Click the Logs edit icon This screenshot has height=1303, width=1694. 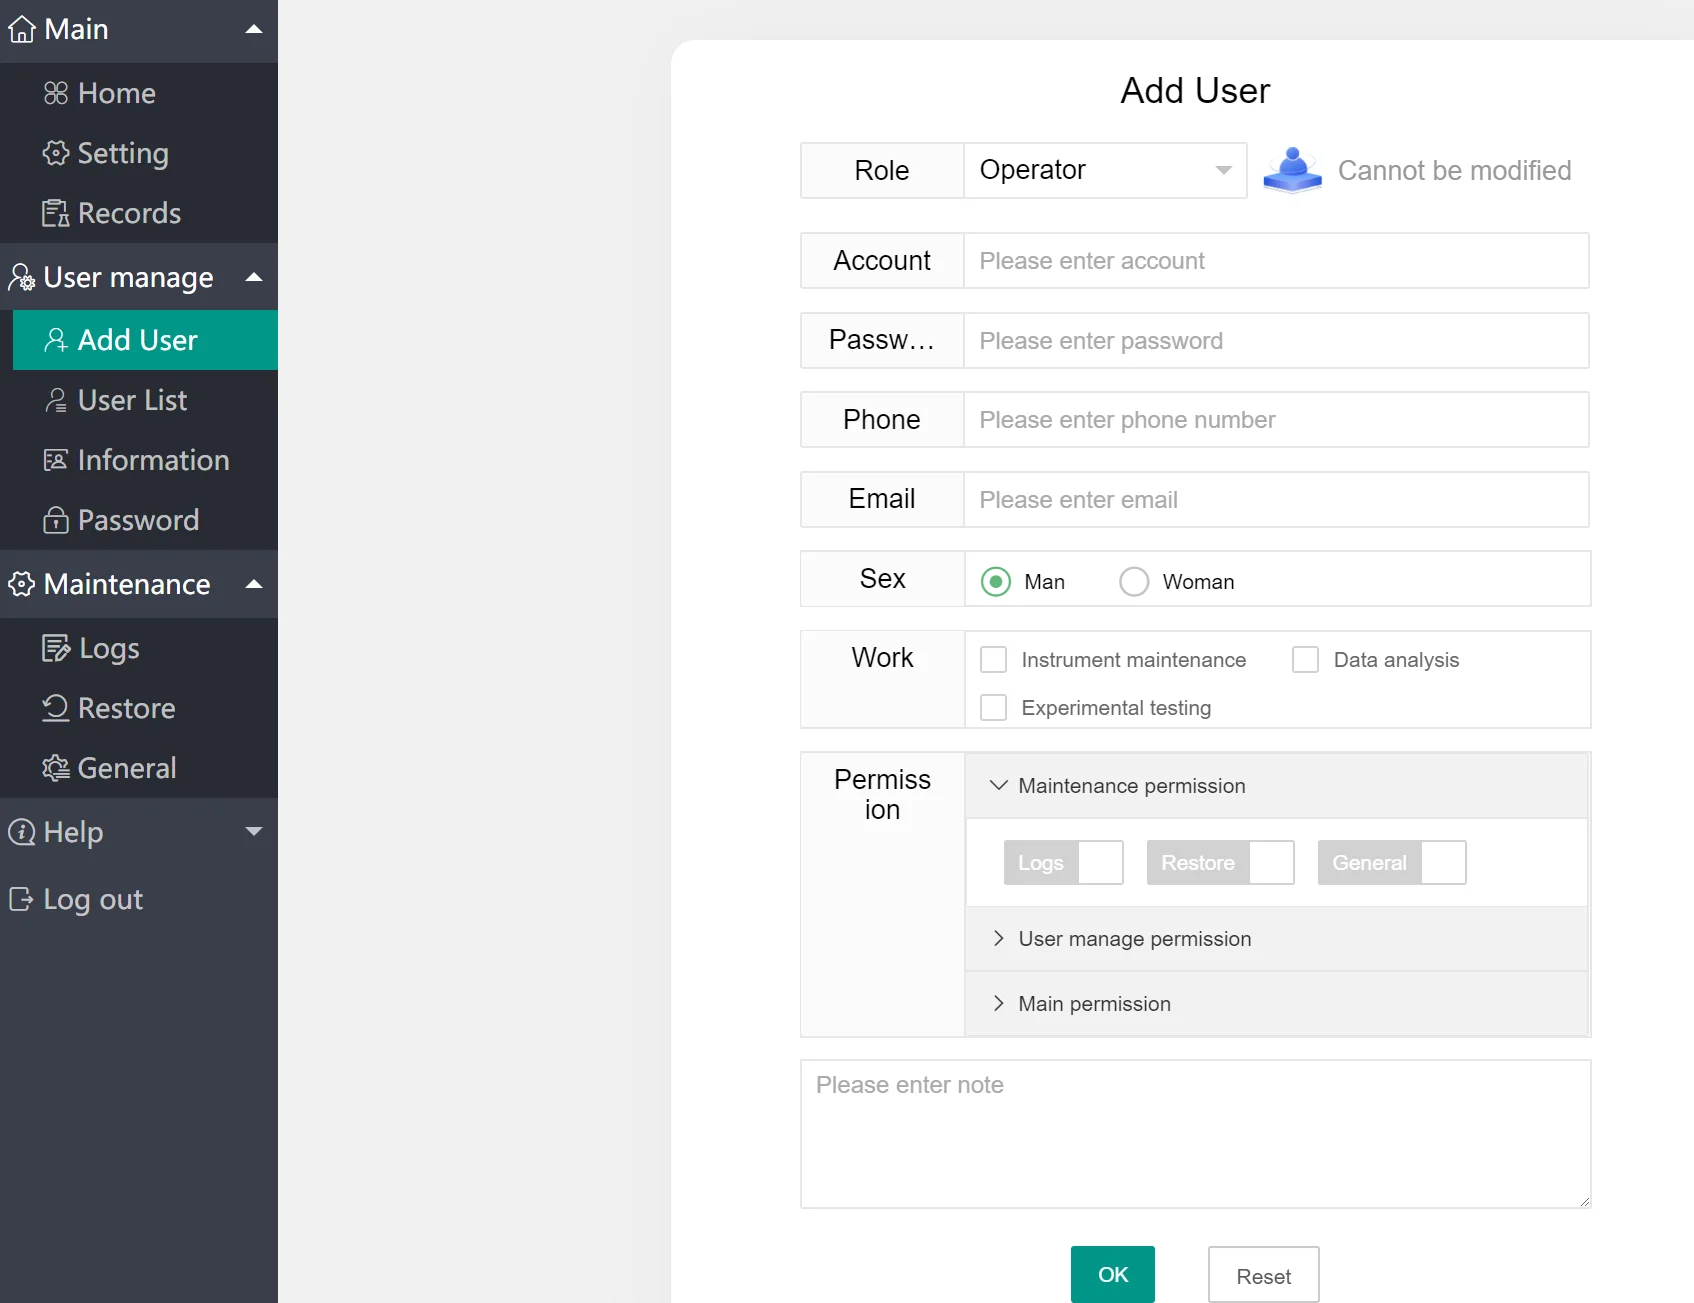tap(56, 648)
